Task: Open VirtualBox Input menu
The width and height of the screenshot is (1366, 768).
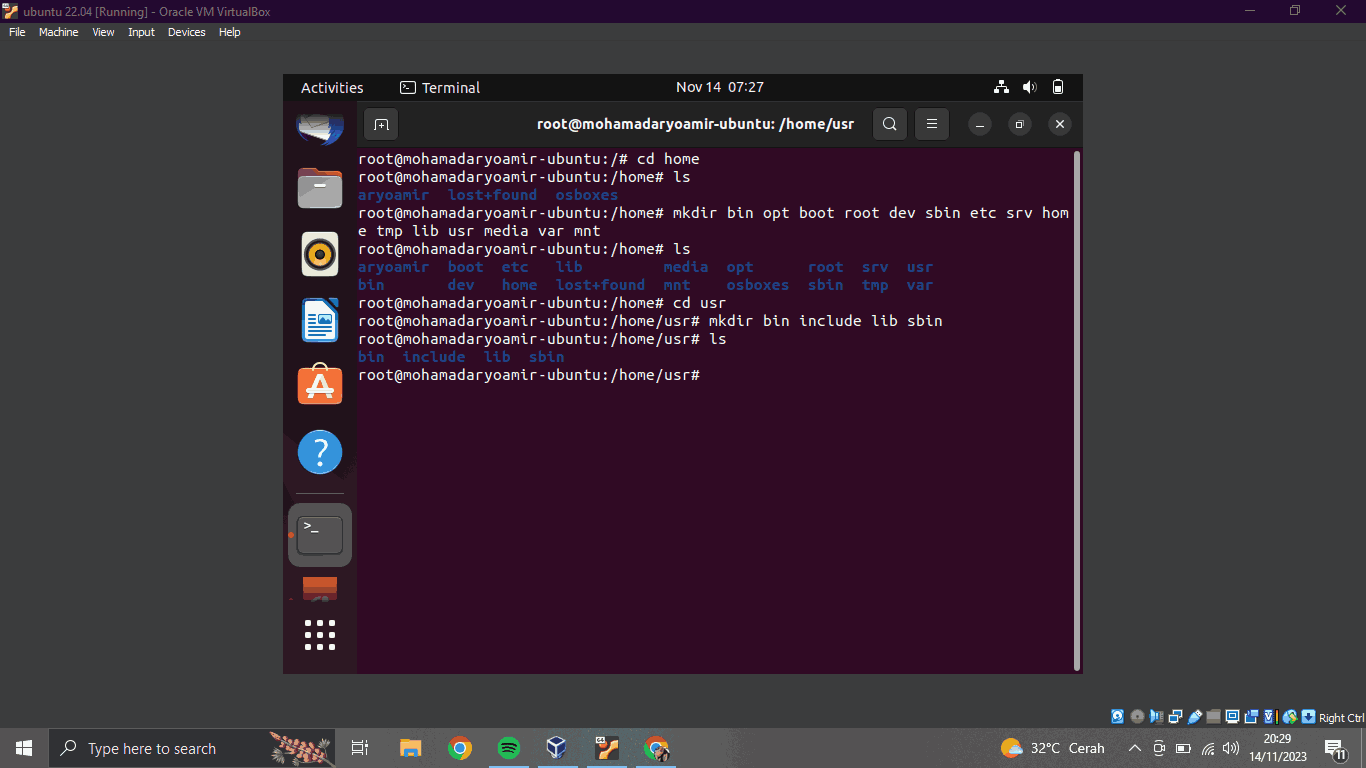Action: pyautogui.click(x=141, y=32)
